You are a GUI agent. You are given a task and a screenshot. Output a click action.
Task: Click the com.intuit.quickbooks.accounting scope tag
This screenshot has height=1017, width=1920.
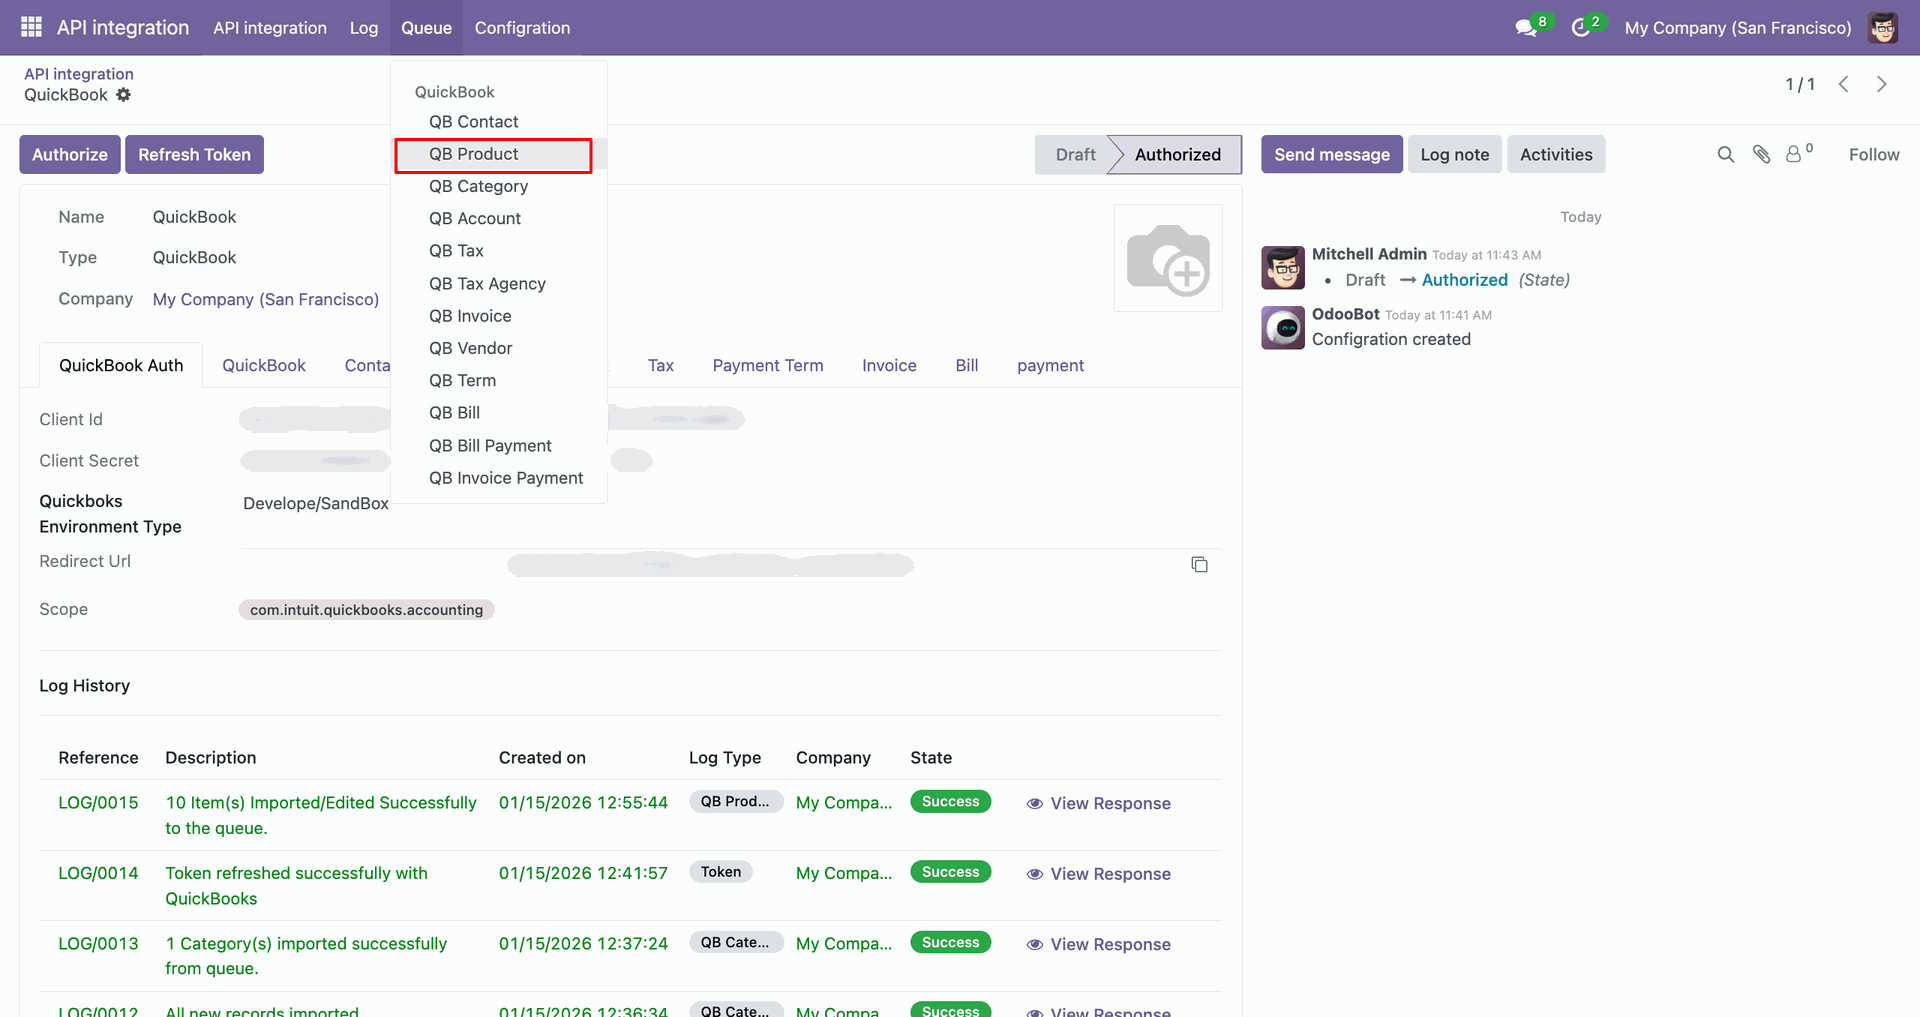coord(366,610)
